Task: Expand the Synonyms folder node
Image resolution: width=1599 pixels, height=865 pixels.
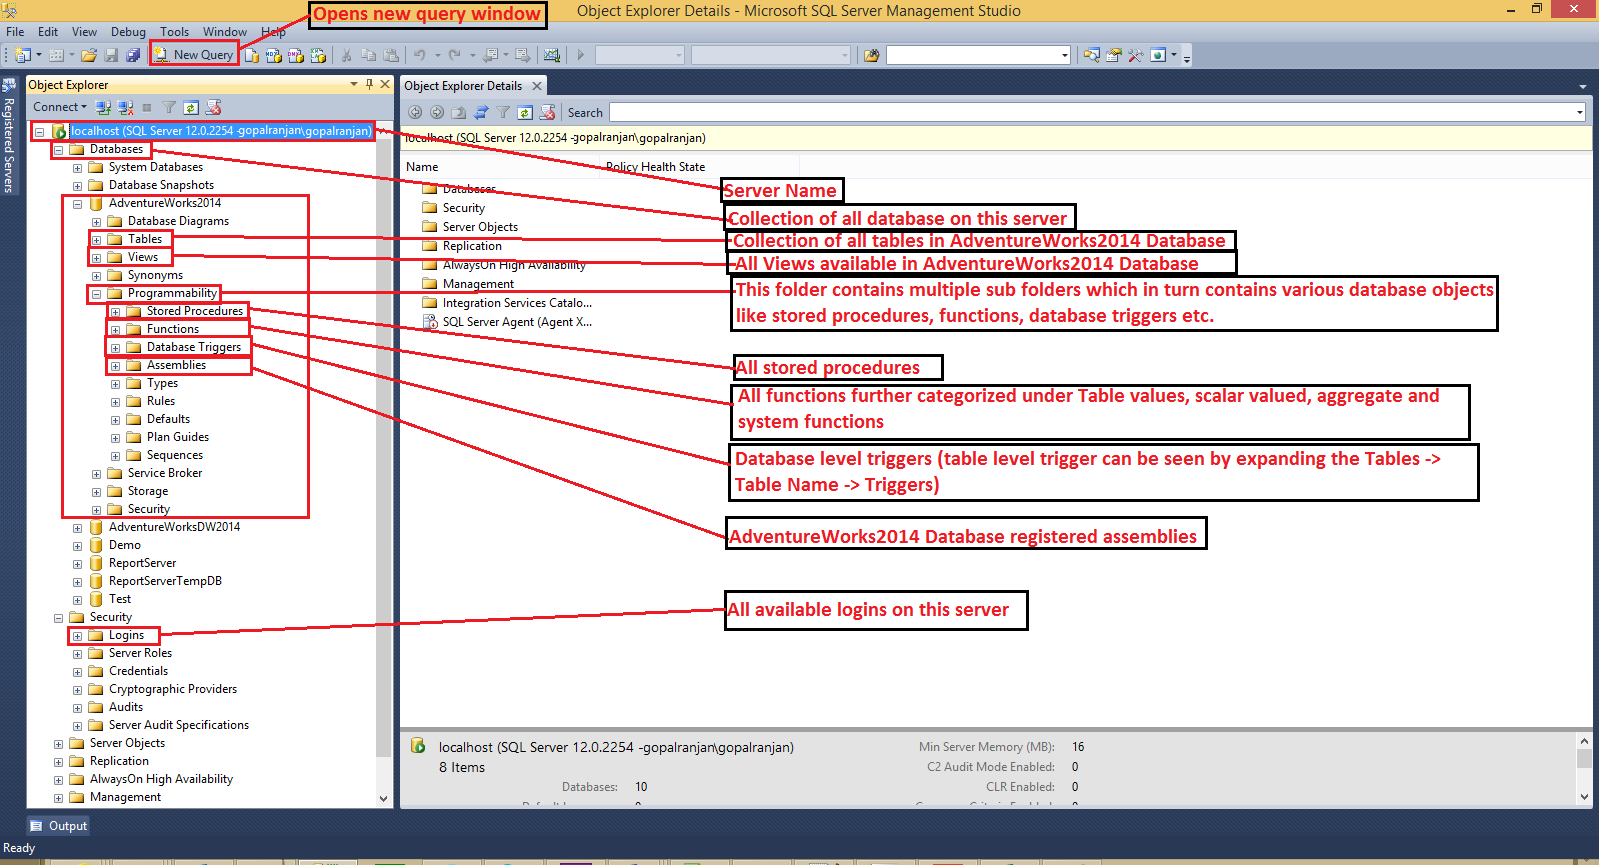Action: (x=96, y=276)
